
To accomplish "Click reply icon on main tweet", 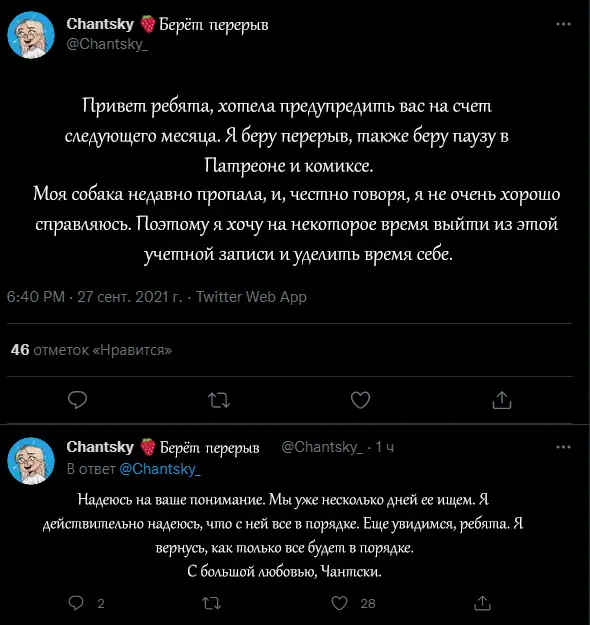I will [x=77, y=400].
